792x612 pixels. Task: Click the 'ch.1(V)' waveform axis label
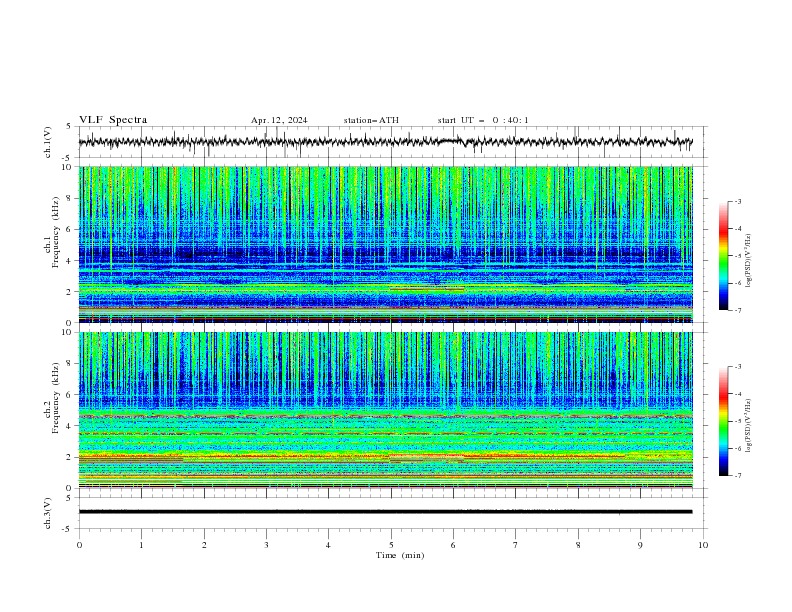pyautogui.click(x=48, y=142)
